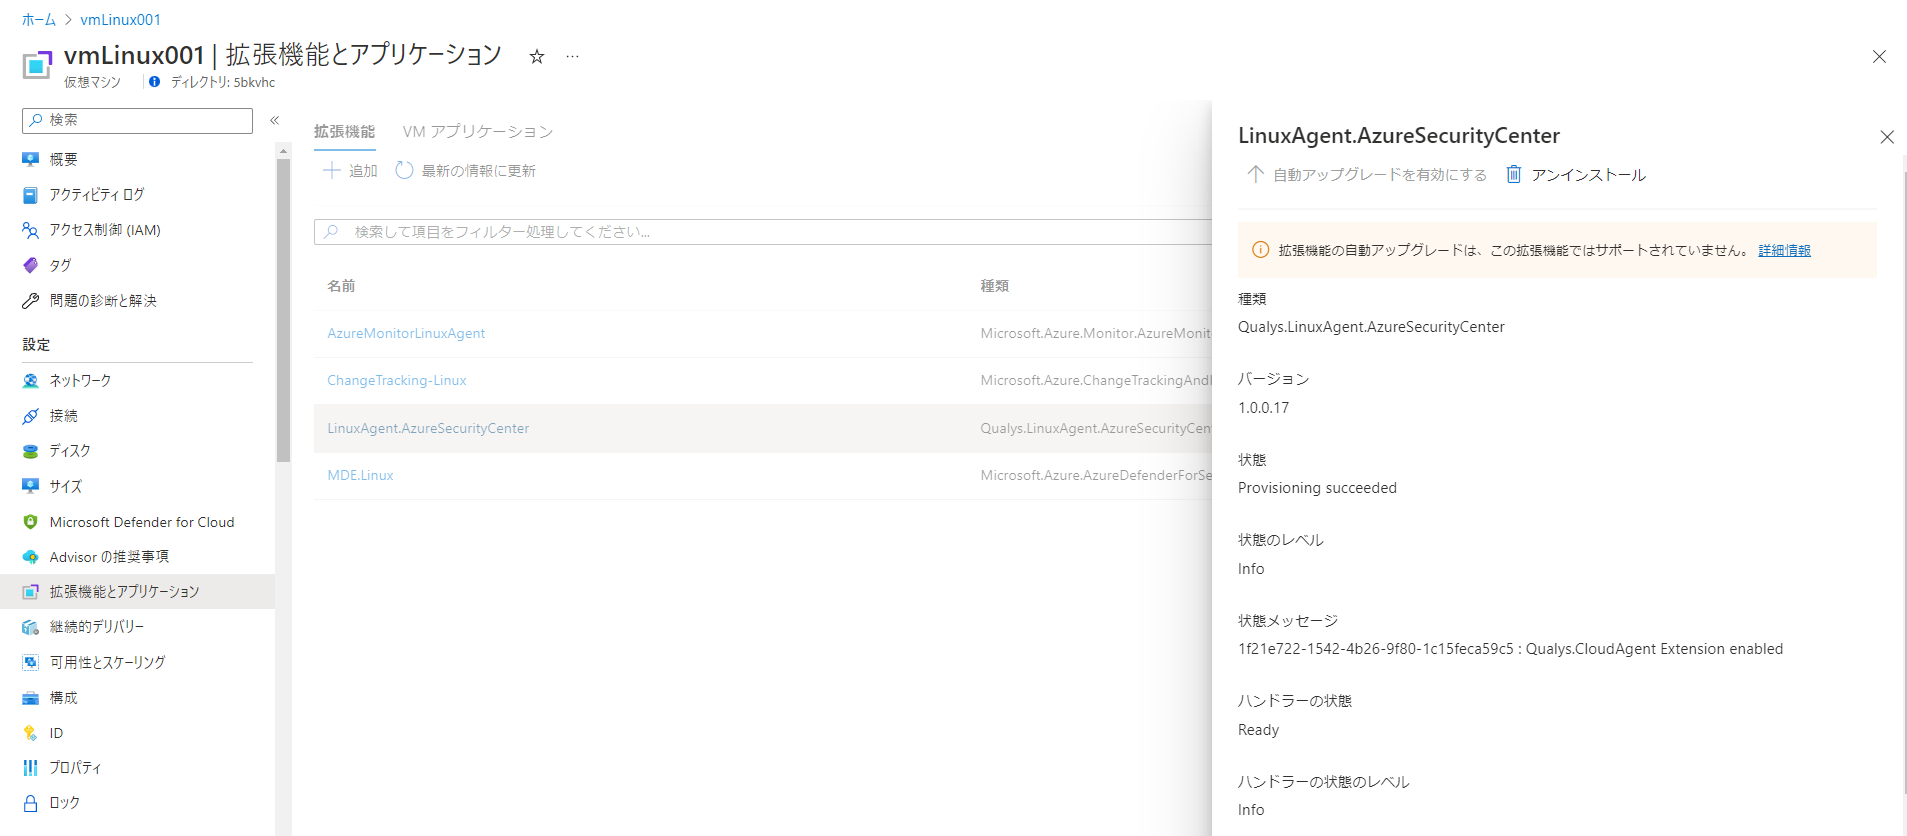
Task: Go to ホーム breadcrumb link
Action: coord(39,19)
